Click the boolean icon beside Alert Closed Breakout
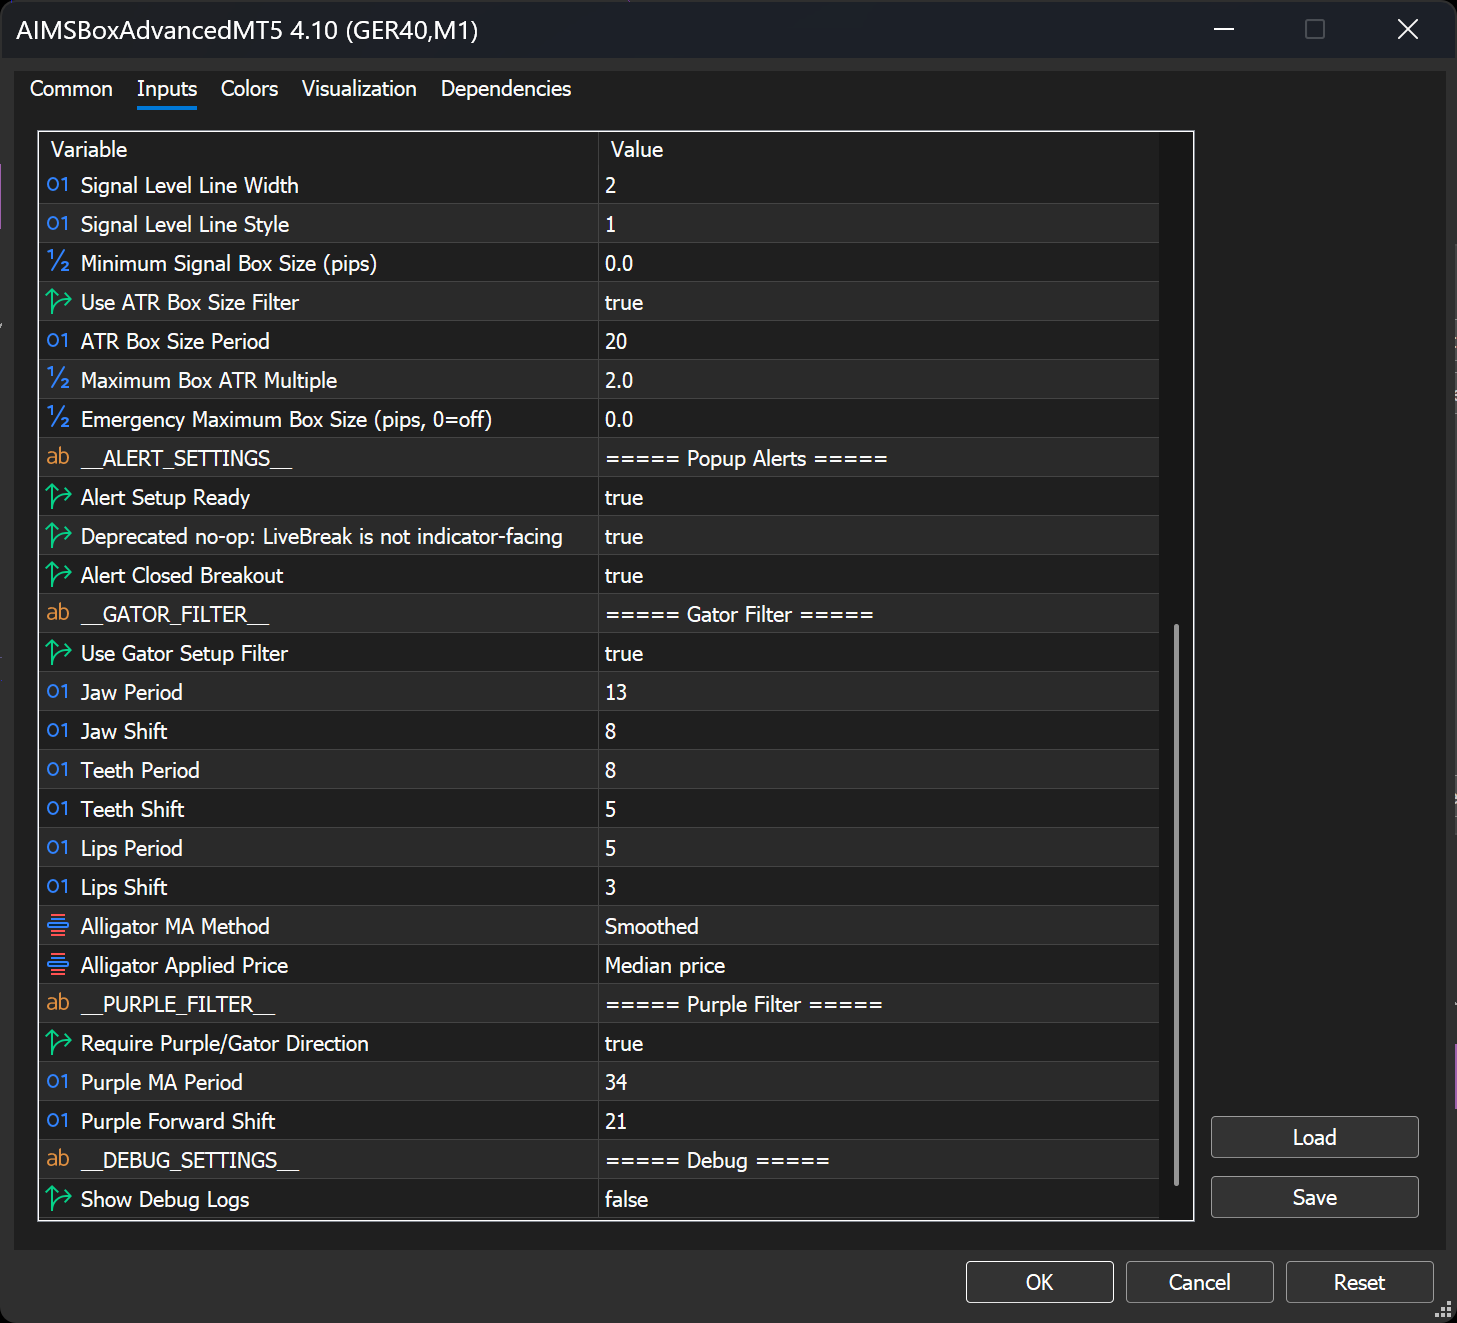 [x=58, y=574]
